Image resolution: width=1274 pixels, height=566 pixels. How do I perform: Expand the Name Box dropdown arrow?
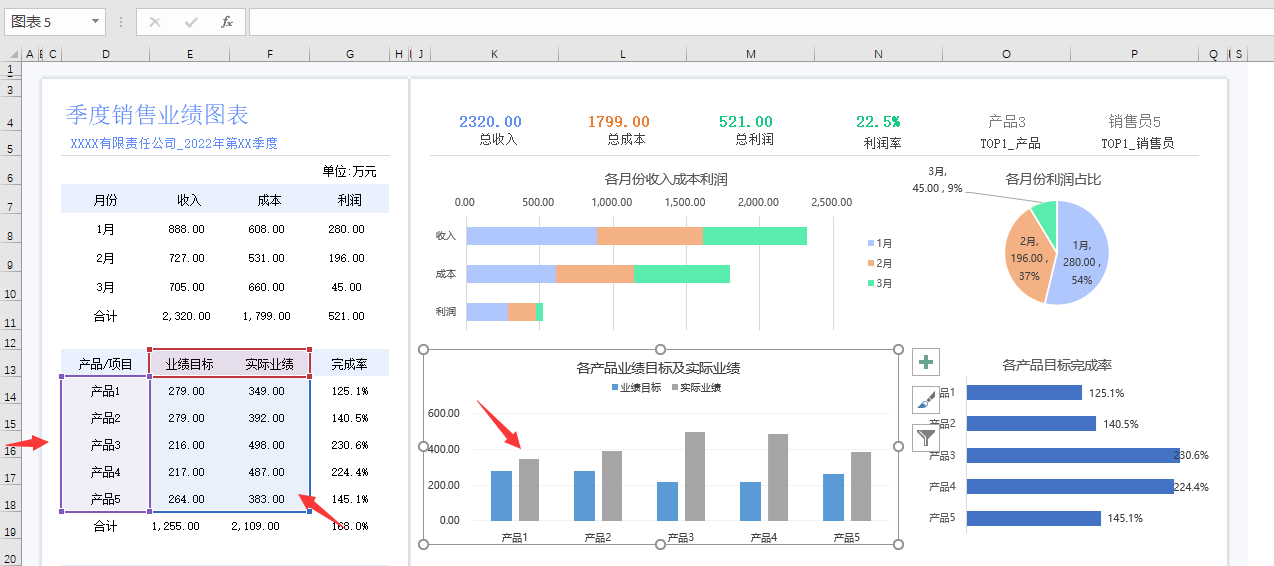[x=96, y=21]
